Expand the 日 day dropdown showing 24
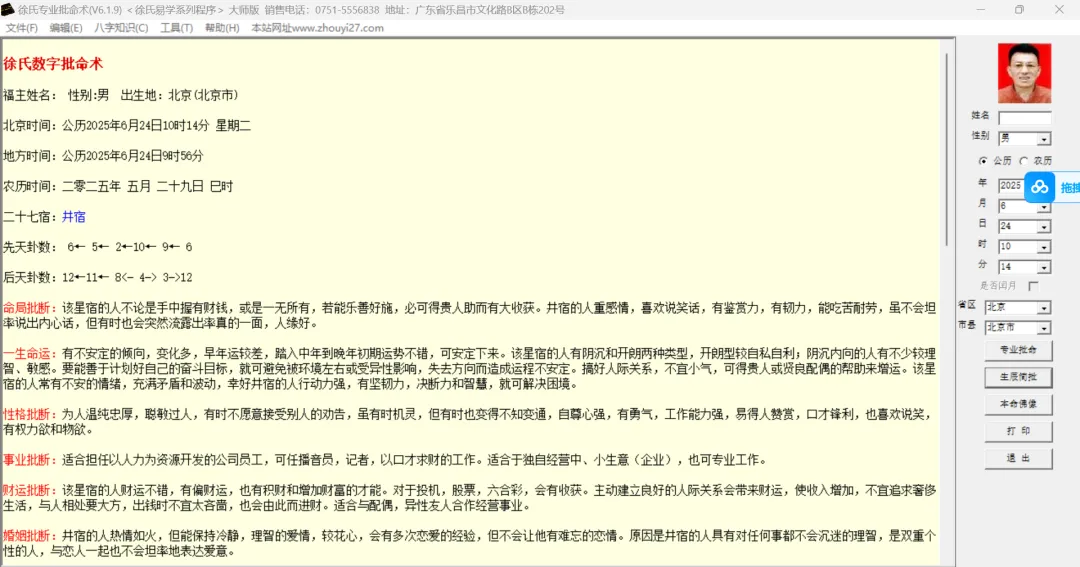Image resolution: width=1080 pixels, height=567 pixels. pos(1044,227)
